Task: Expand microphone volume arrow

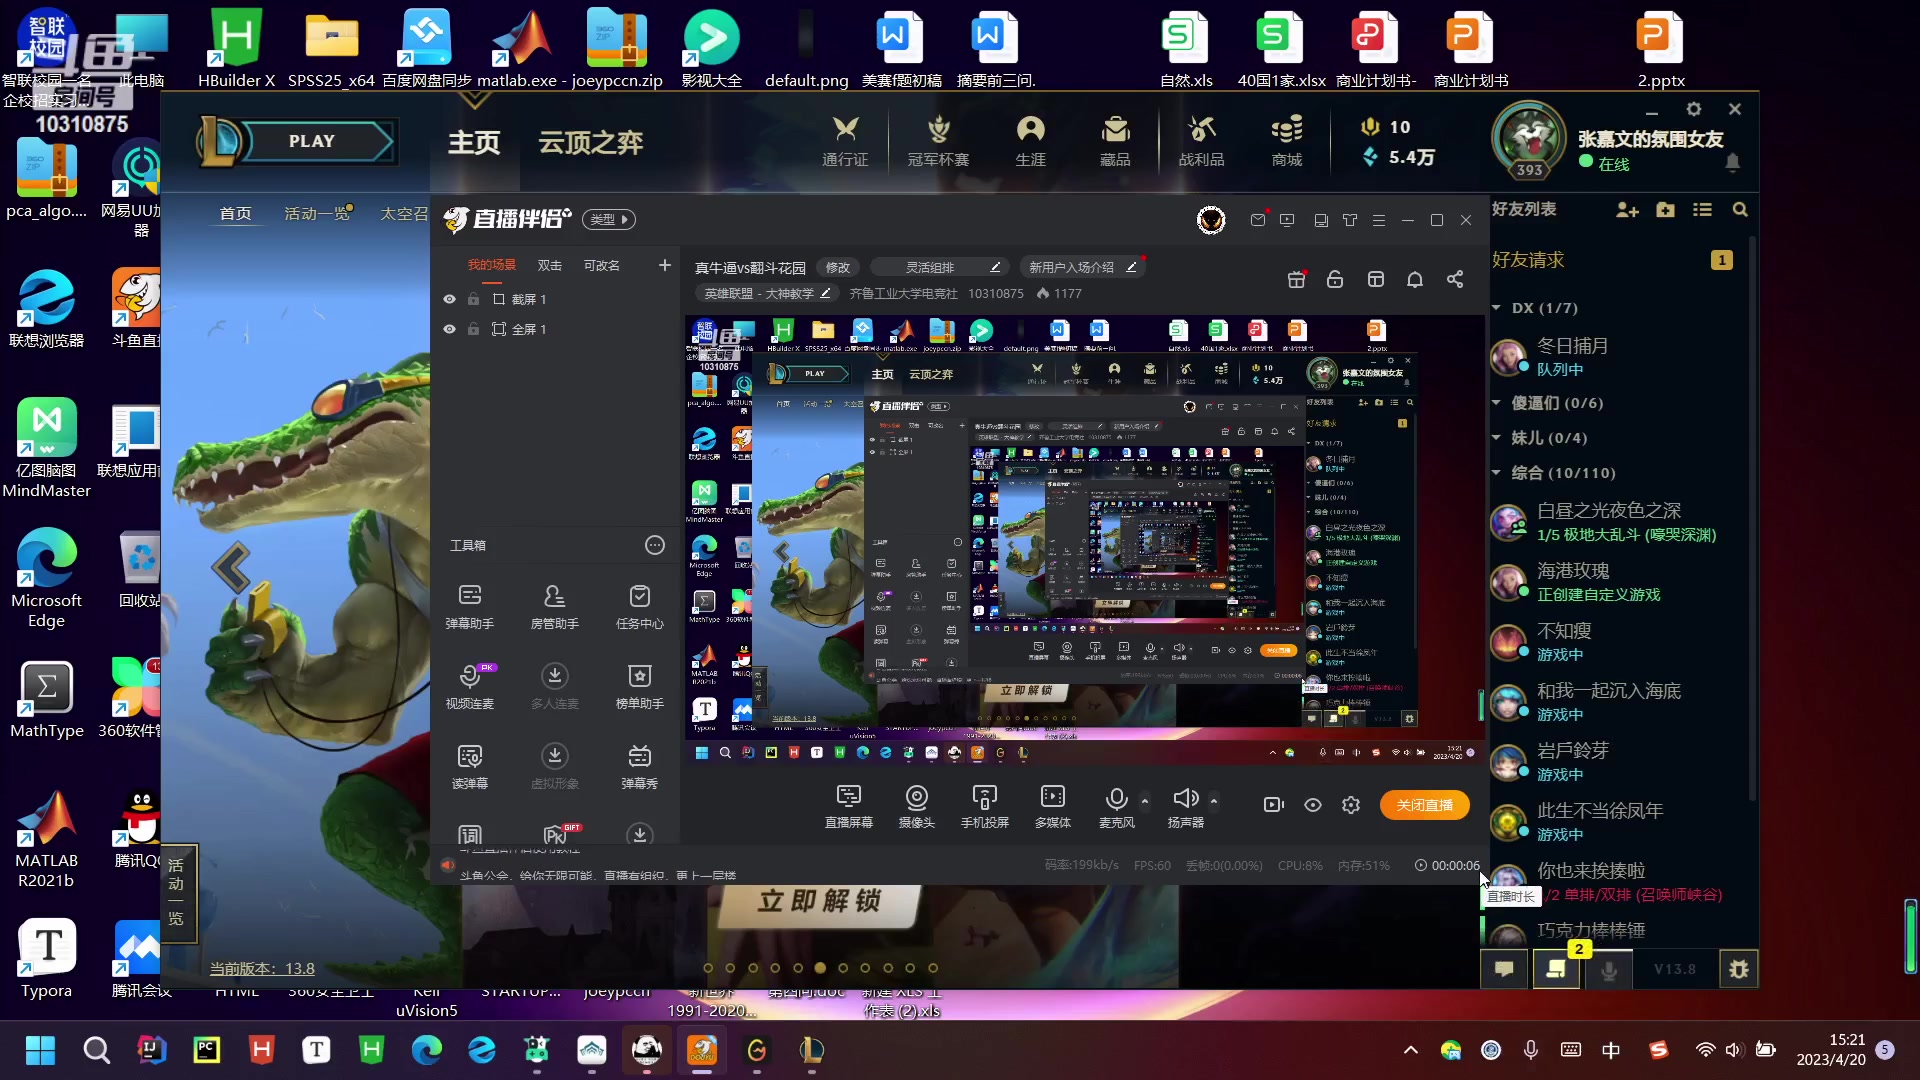Action: tap(1145, 801)
